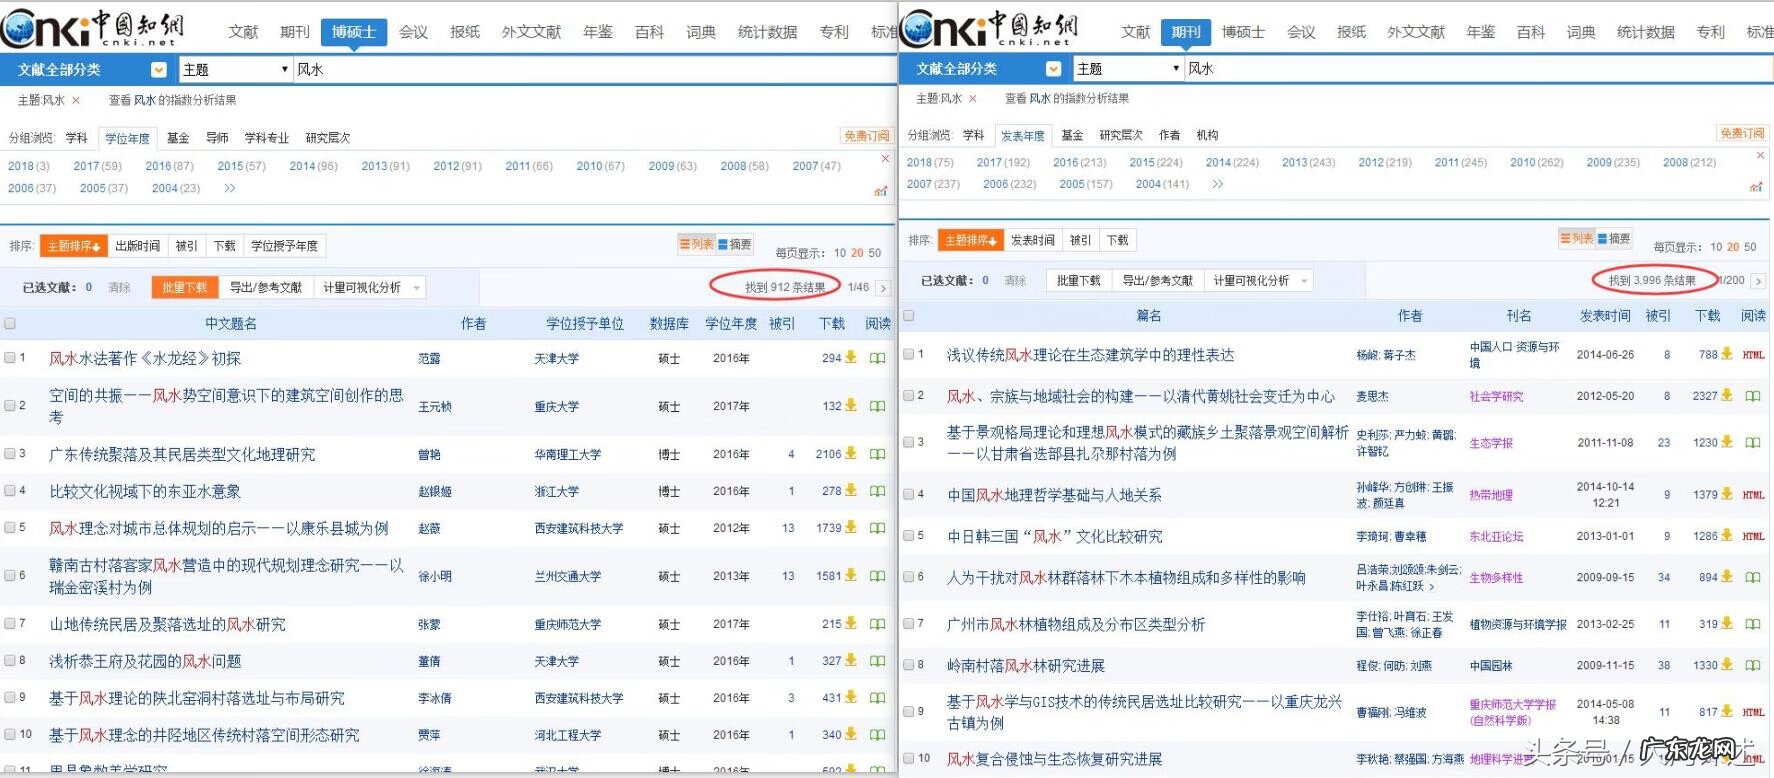The height and width of the screenshot is (778, 1774).
Task: Click search input containing 风水 in right pane
Action: [1478, 68]
